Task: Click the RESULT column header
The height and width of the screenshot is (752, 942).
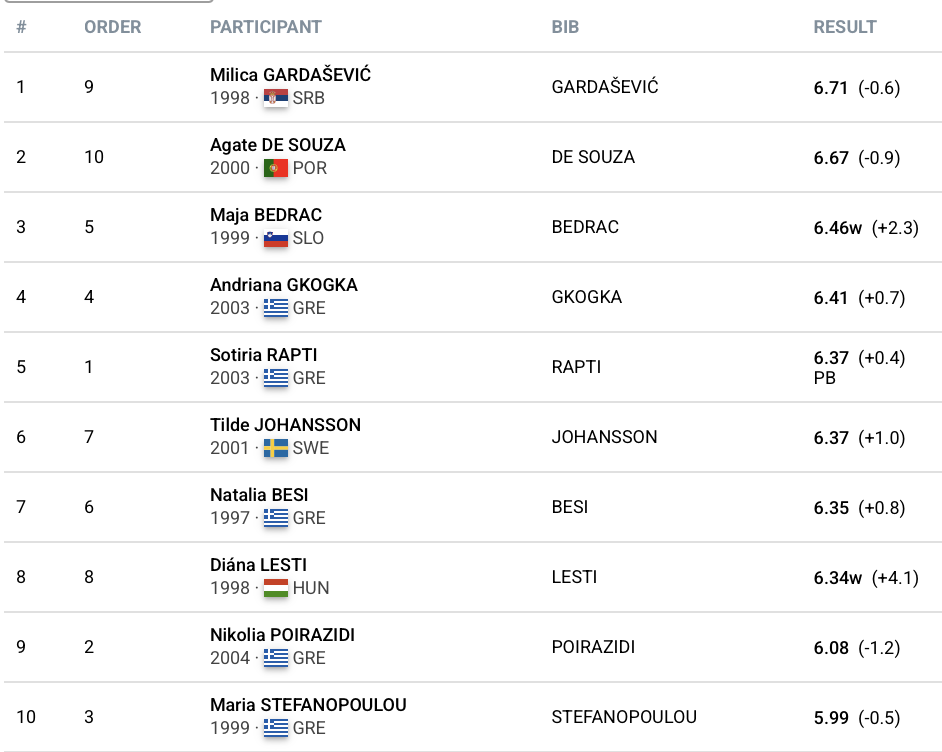Action: [844, 27]
